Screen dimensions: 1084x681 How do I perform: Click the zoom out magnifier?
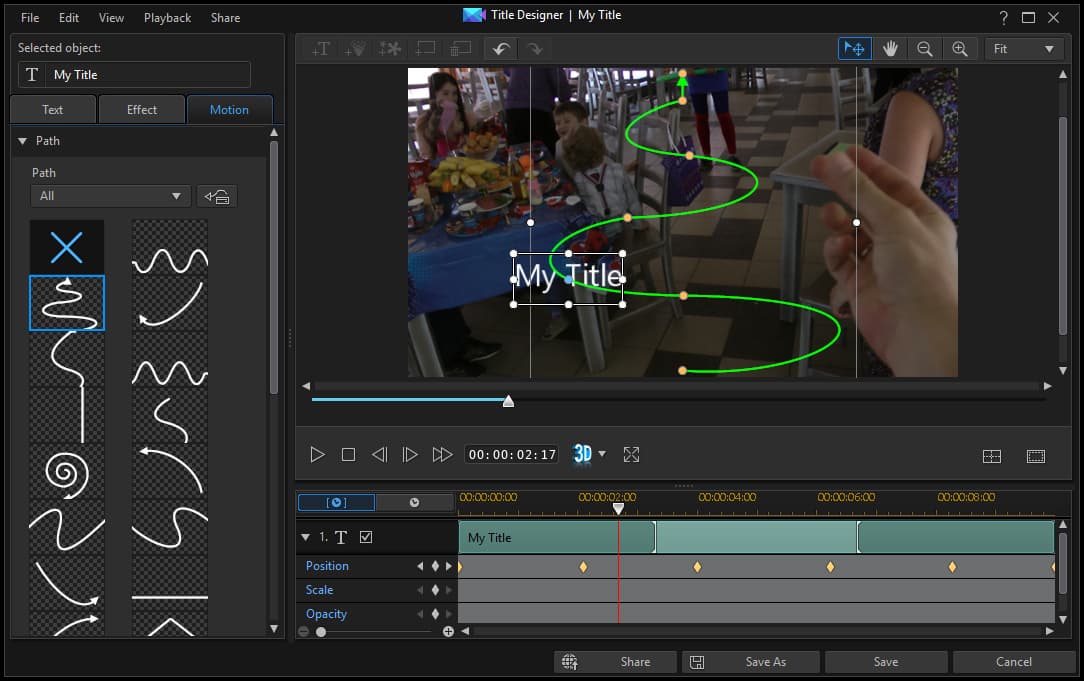pos(925,48)
